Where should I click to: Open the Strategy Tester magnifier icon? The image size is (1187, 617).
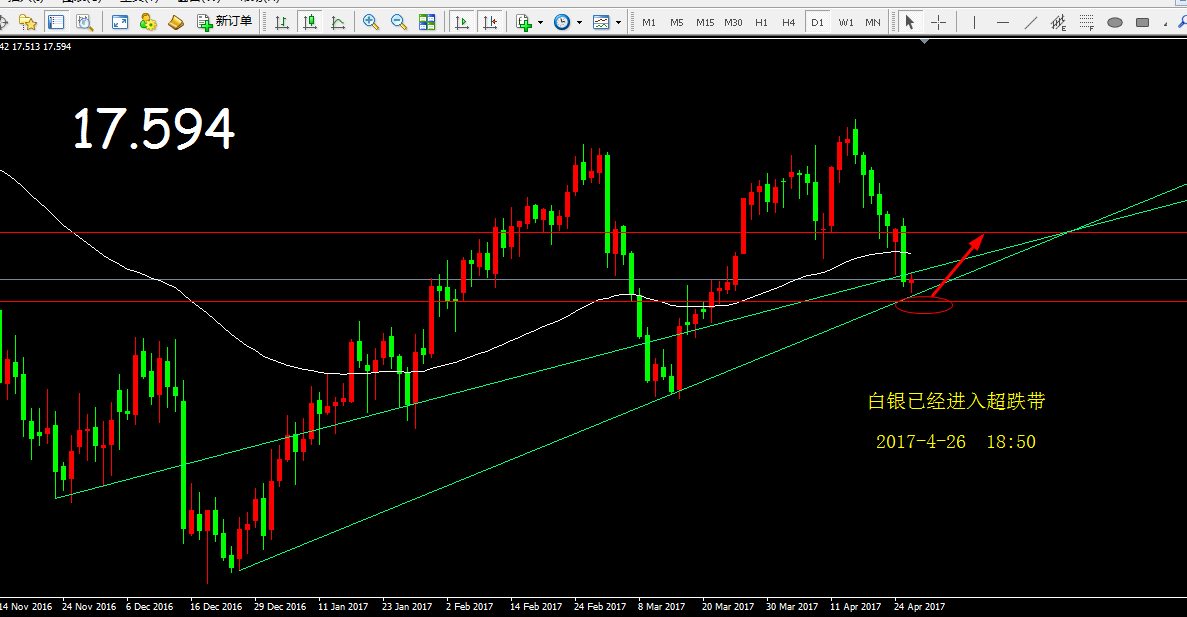[85, 22]
